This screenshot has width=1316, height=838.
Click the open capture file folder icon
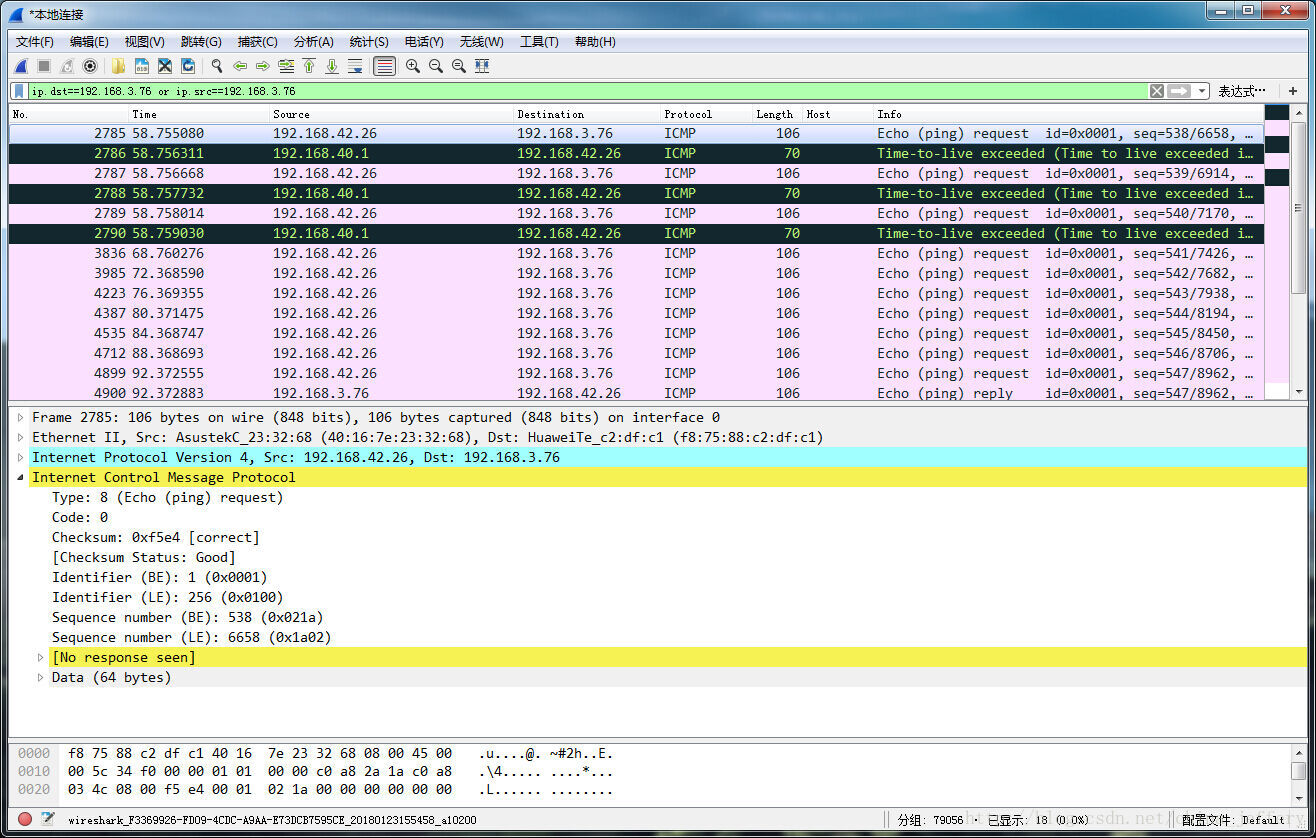118,66
